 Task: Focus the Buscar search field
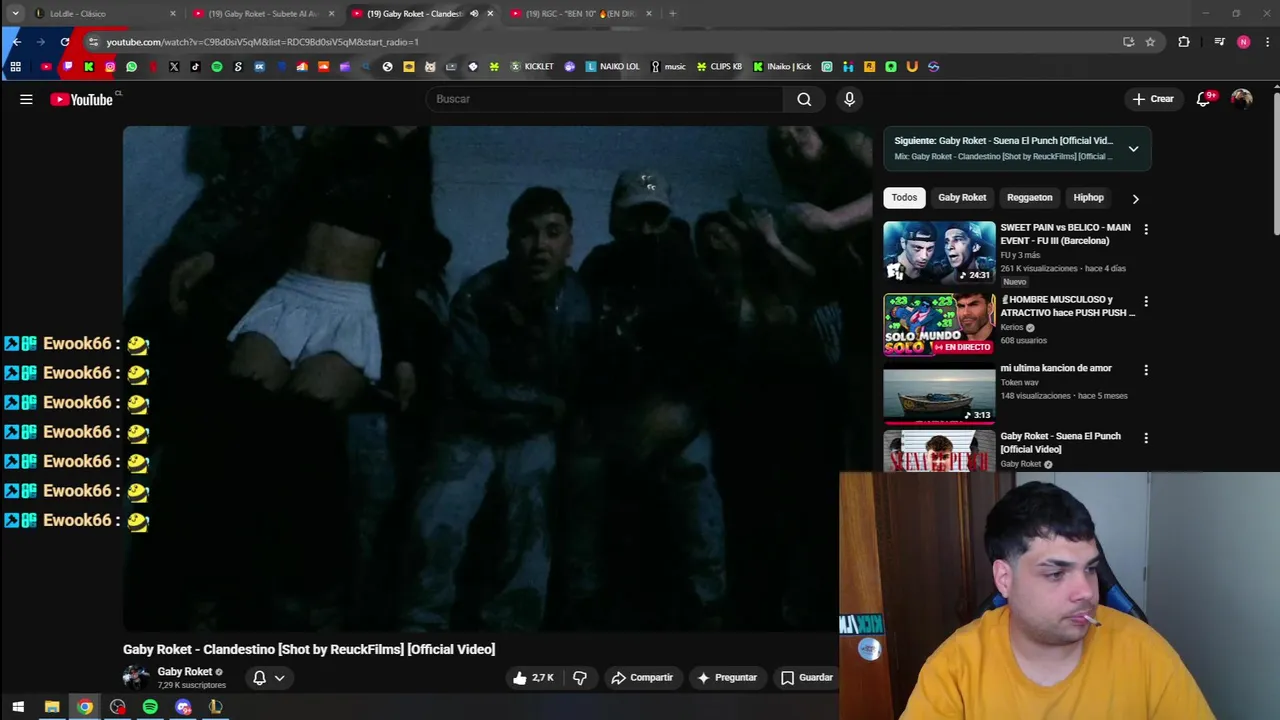[x=605, y=99]
